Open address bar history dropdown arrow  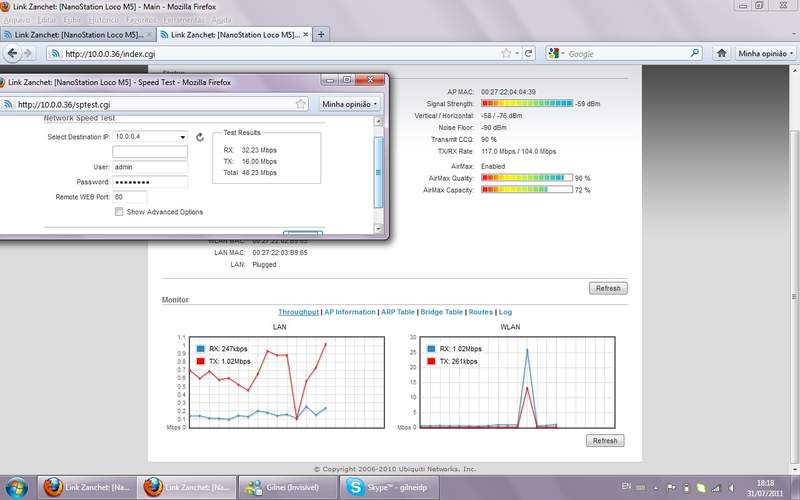point(517,53)
